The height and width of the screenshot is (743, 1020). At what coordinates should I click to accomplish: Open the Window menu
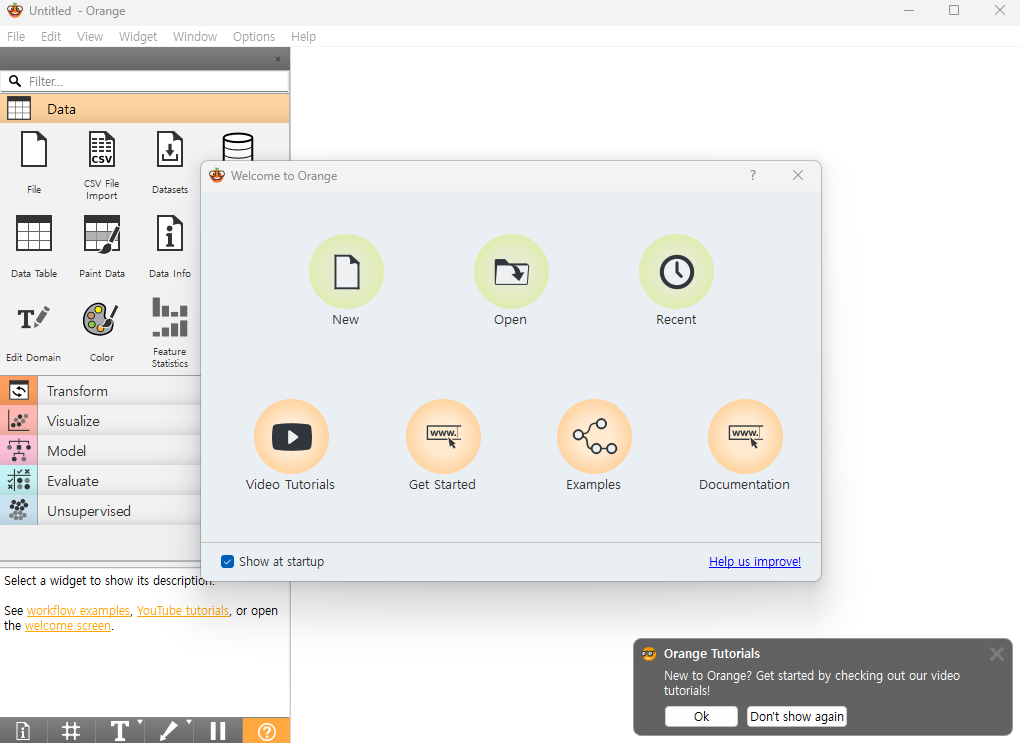195,36
